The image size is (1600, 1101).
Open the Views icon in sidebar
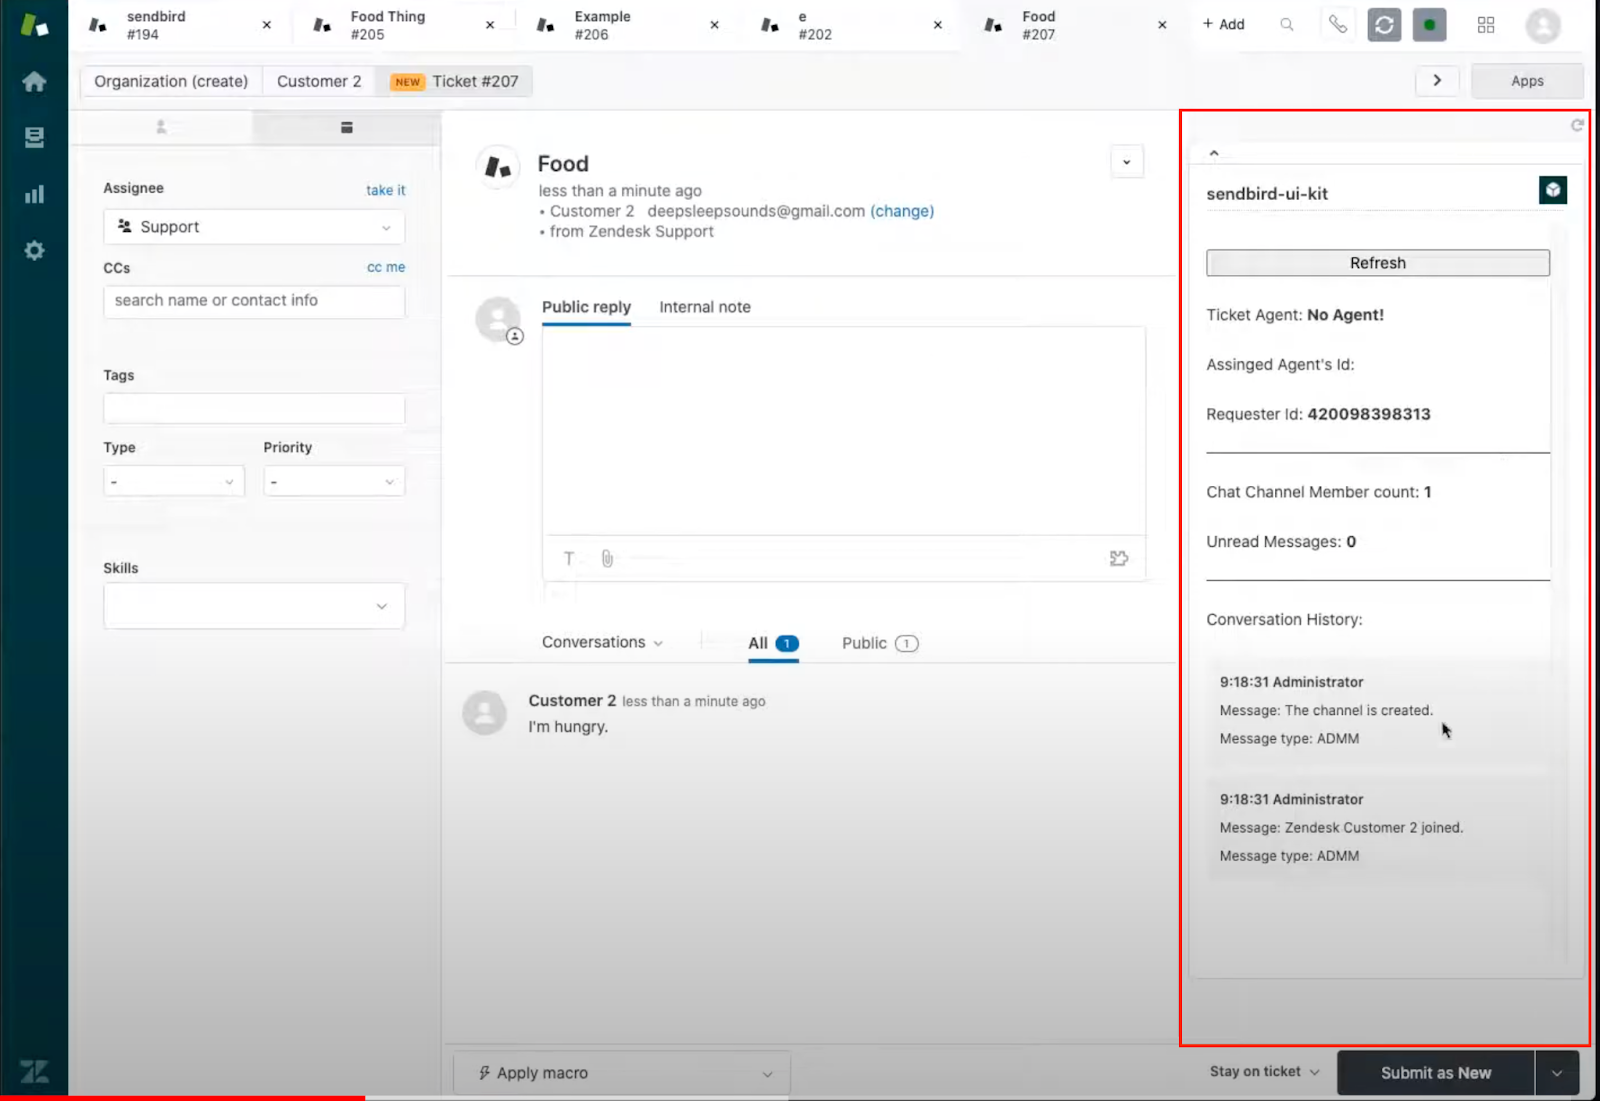pos(34,137)
